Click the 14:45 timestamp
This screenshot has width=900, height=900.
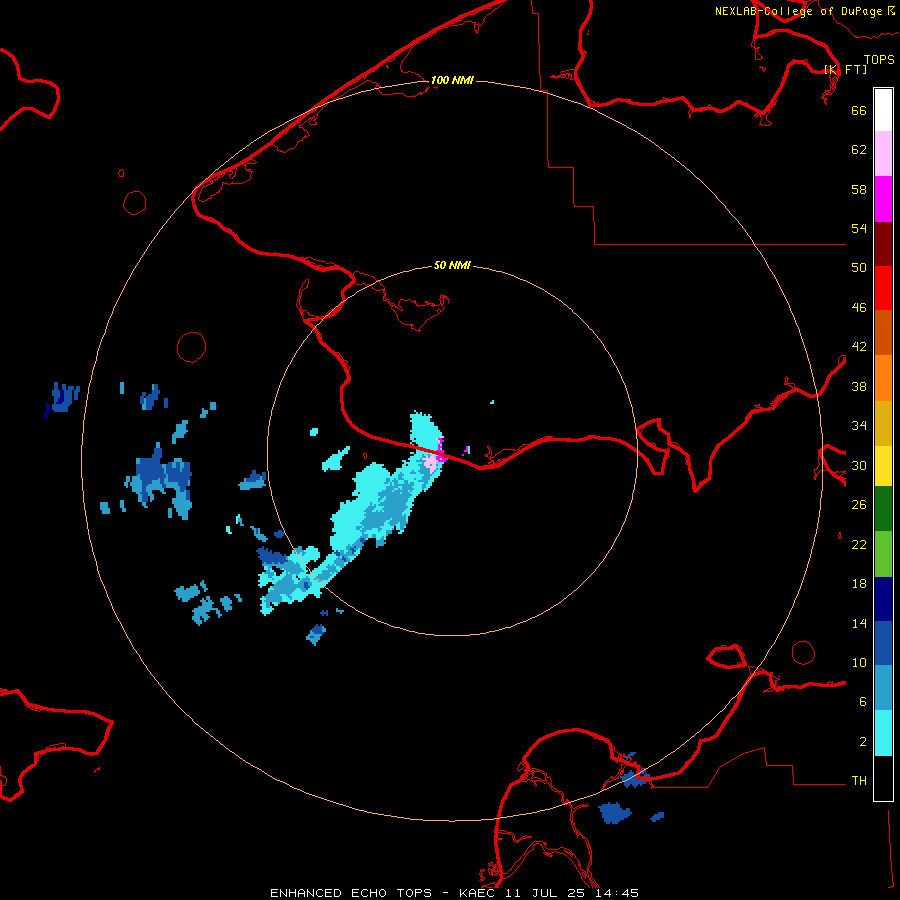[x=616, y=893]
